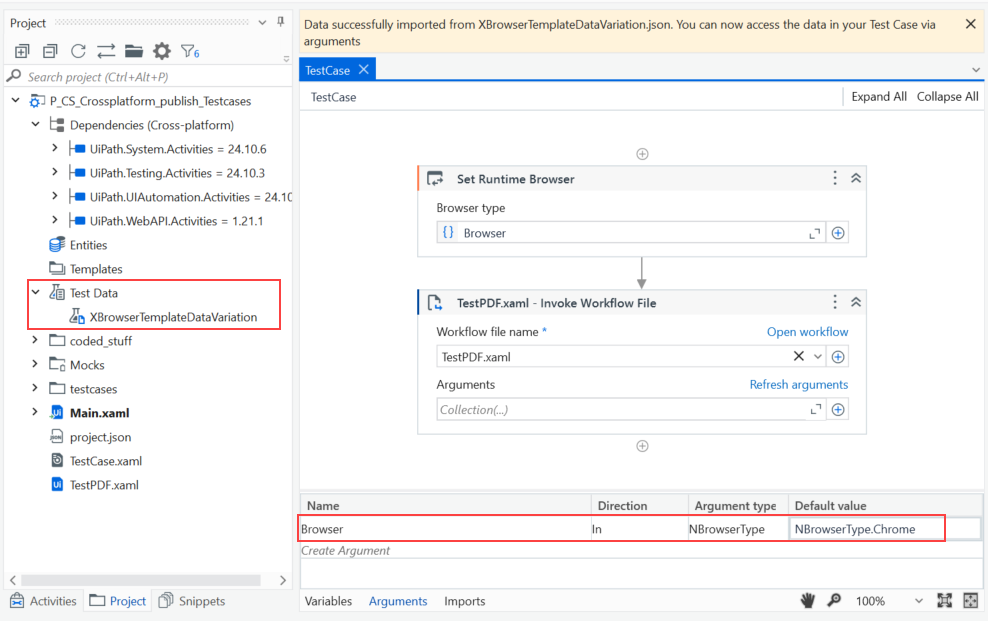Toggle the Project panel pin
The width and height of the screenshot is (988, 621).
279,22
